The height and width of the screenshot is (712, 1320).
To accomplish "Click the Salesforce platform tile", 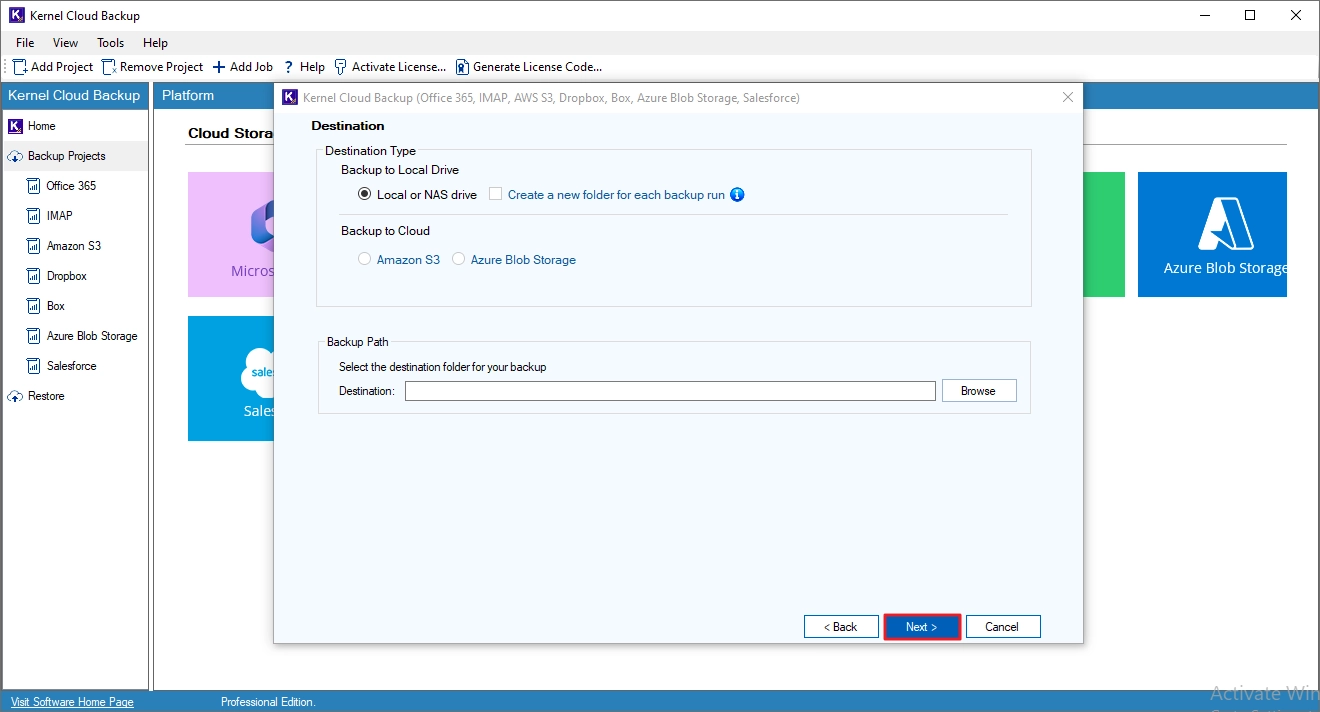I will [231, 378].
